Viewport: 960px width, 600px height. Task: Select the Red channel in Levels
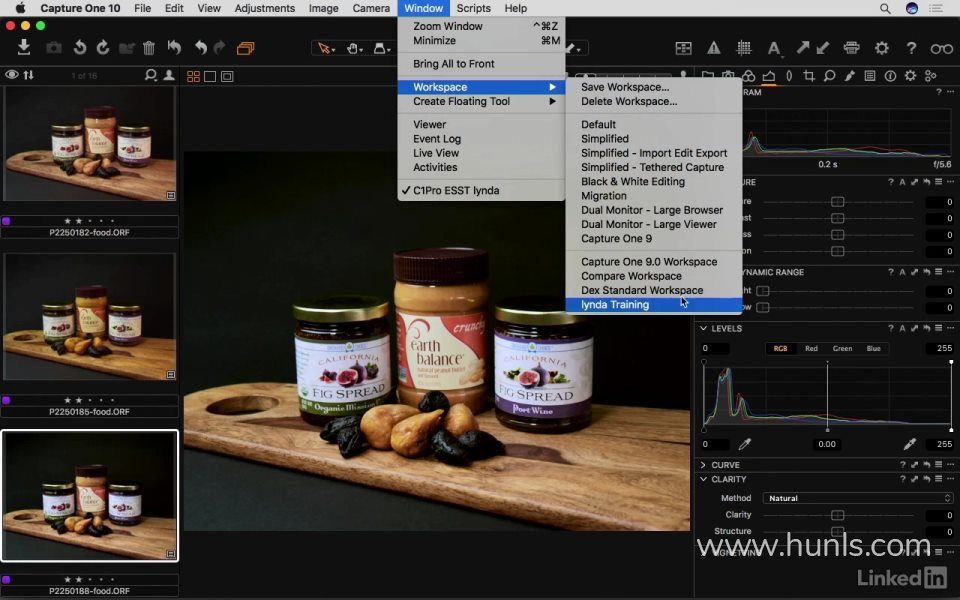[811, 349]
